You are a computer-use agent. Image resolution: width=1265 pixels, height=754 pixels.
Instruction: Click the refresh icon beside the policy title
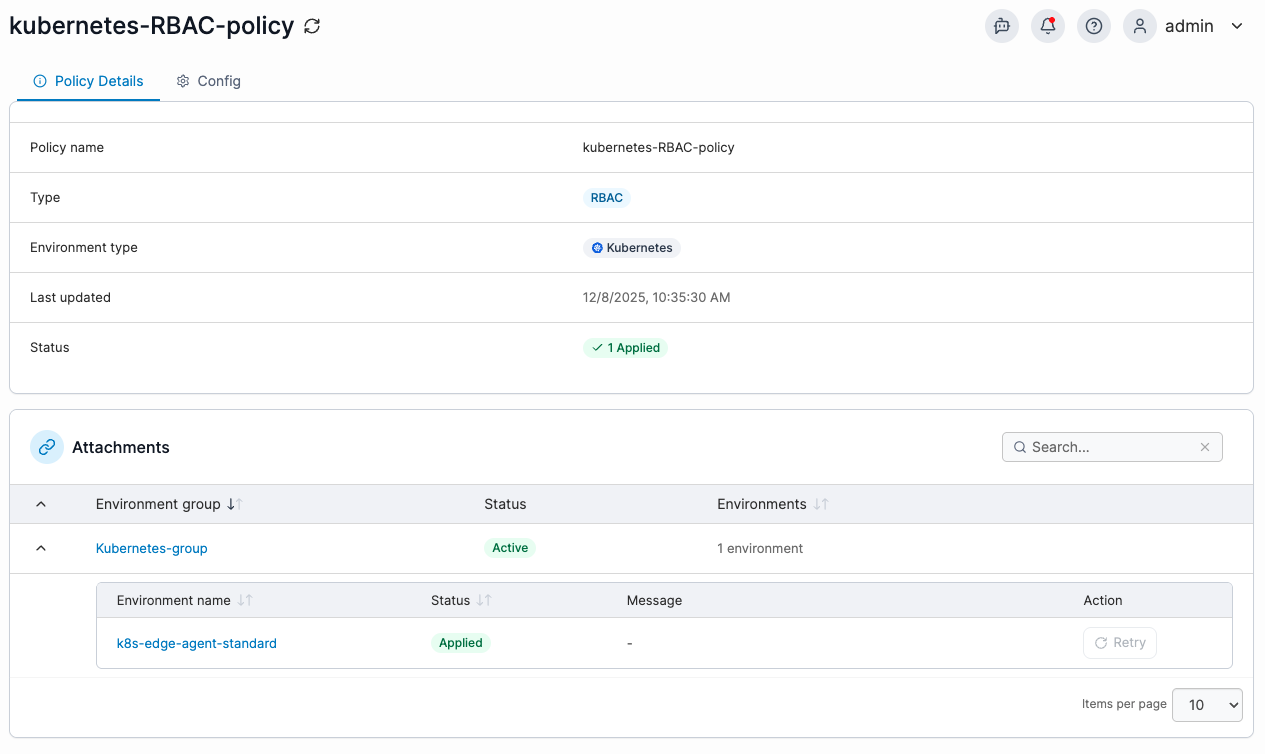(312, 27)
